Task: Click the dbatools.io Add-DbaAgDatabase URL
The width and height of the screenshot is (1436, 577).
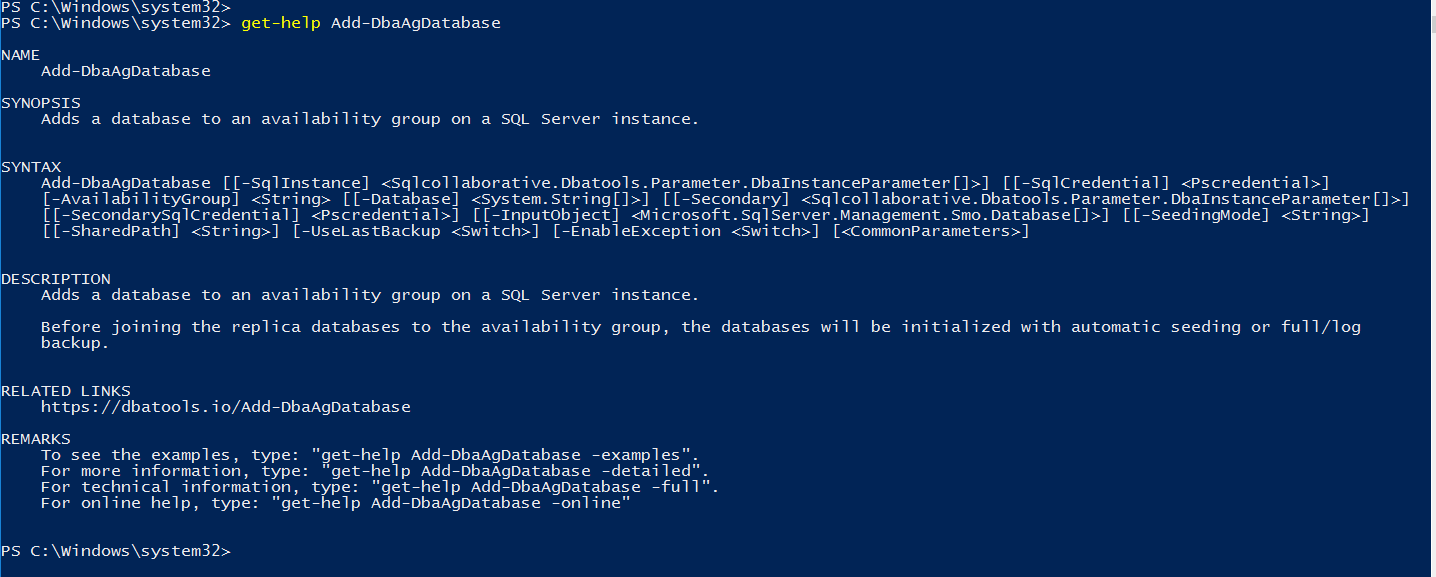Action: 225,407
